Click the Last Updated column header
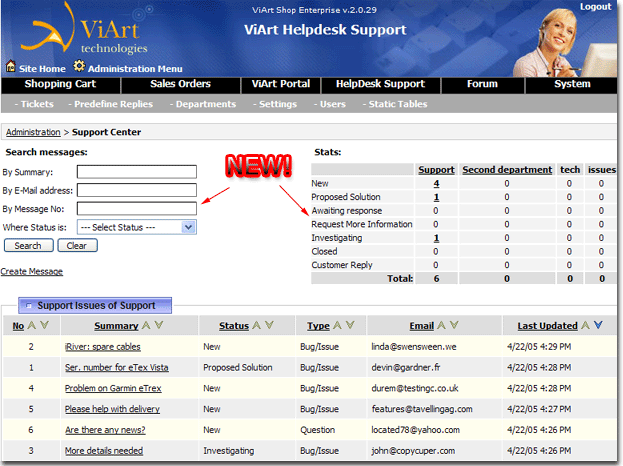Image resolution: width=623 pixels, height=466 pixels. [x=547, y=326]
